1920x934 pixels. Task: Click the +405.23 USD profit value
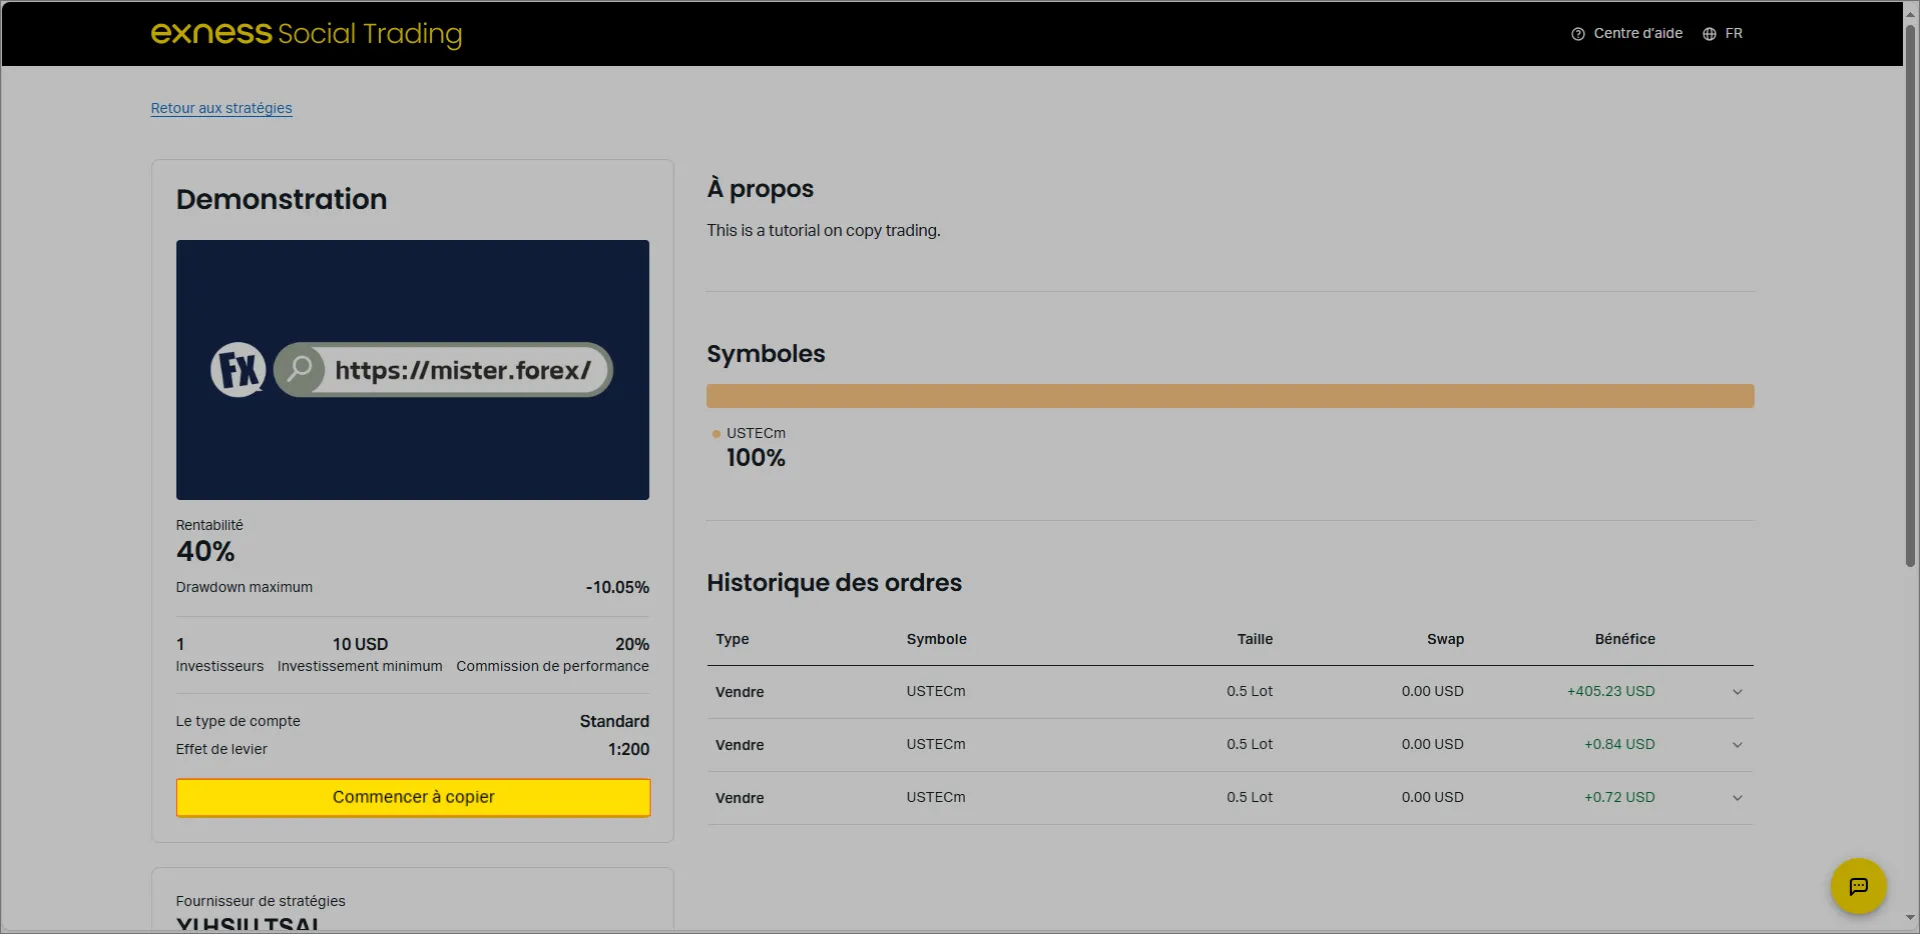(1611, 691)
